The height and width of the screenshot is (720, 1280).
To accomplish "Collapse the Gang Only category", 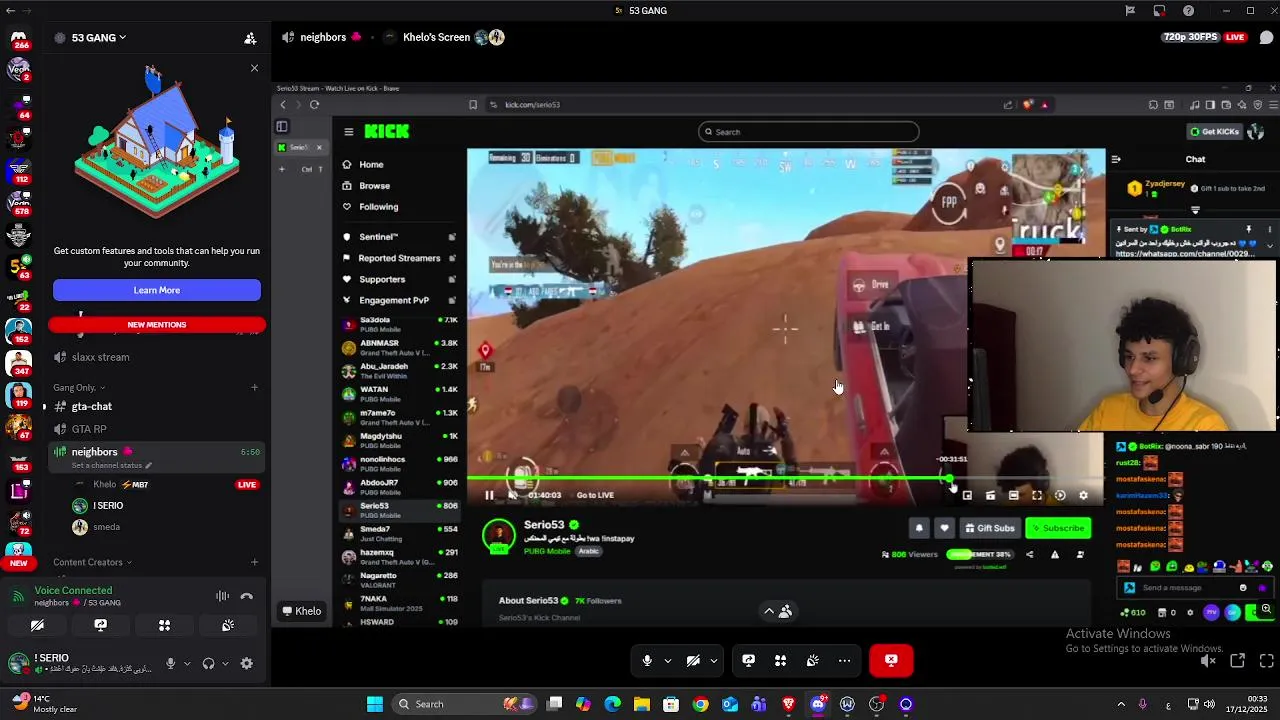I will pos(79,388).
